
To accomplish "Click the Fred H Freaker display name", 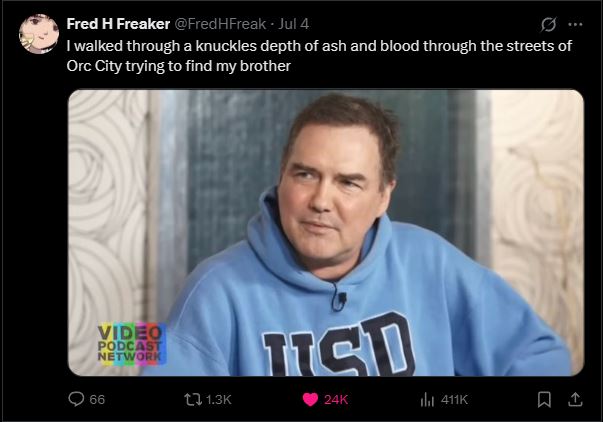I will [118, 24].
